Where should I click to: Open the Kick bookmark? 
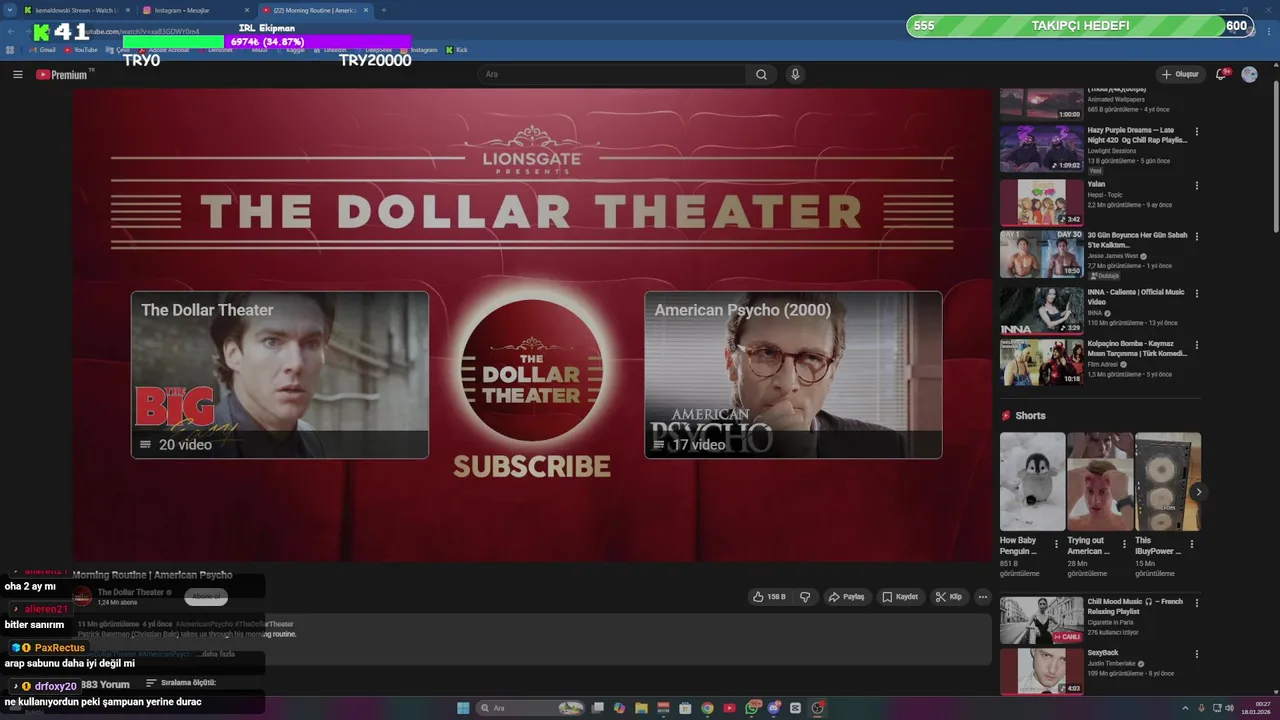[x=457, y=50]
